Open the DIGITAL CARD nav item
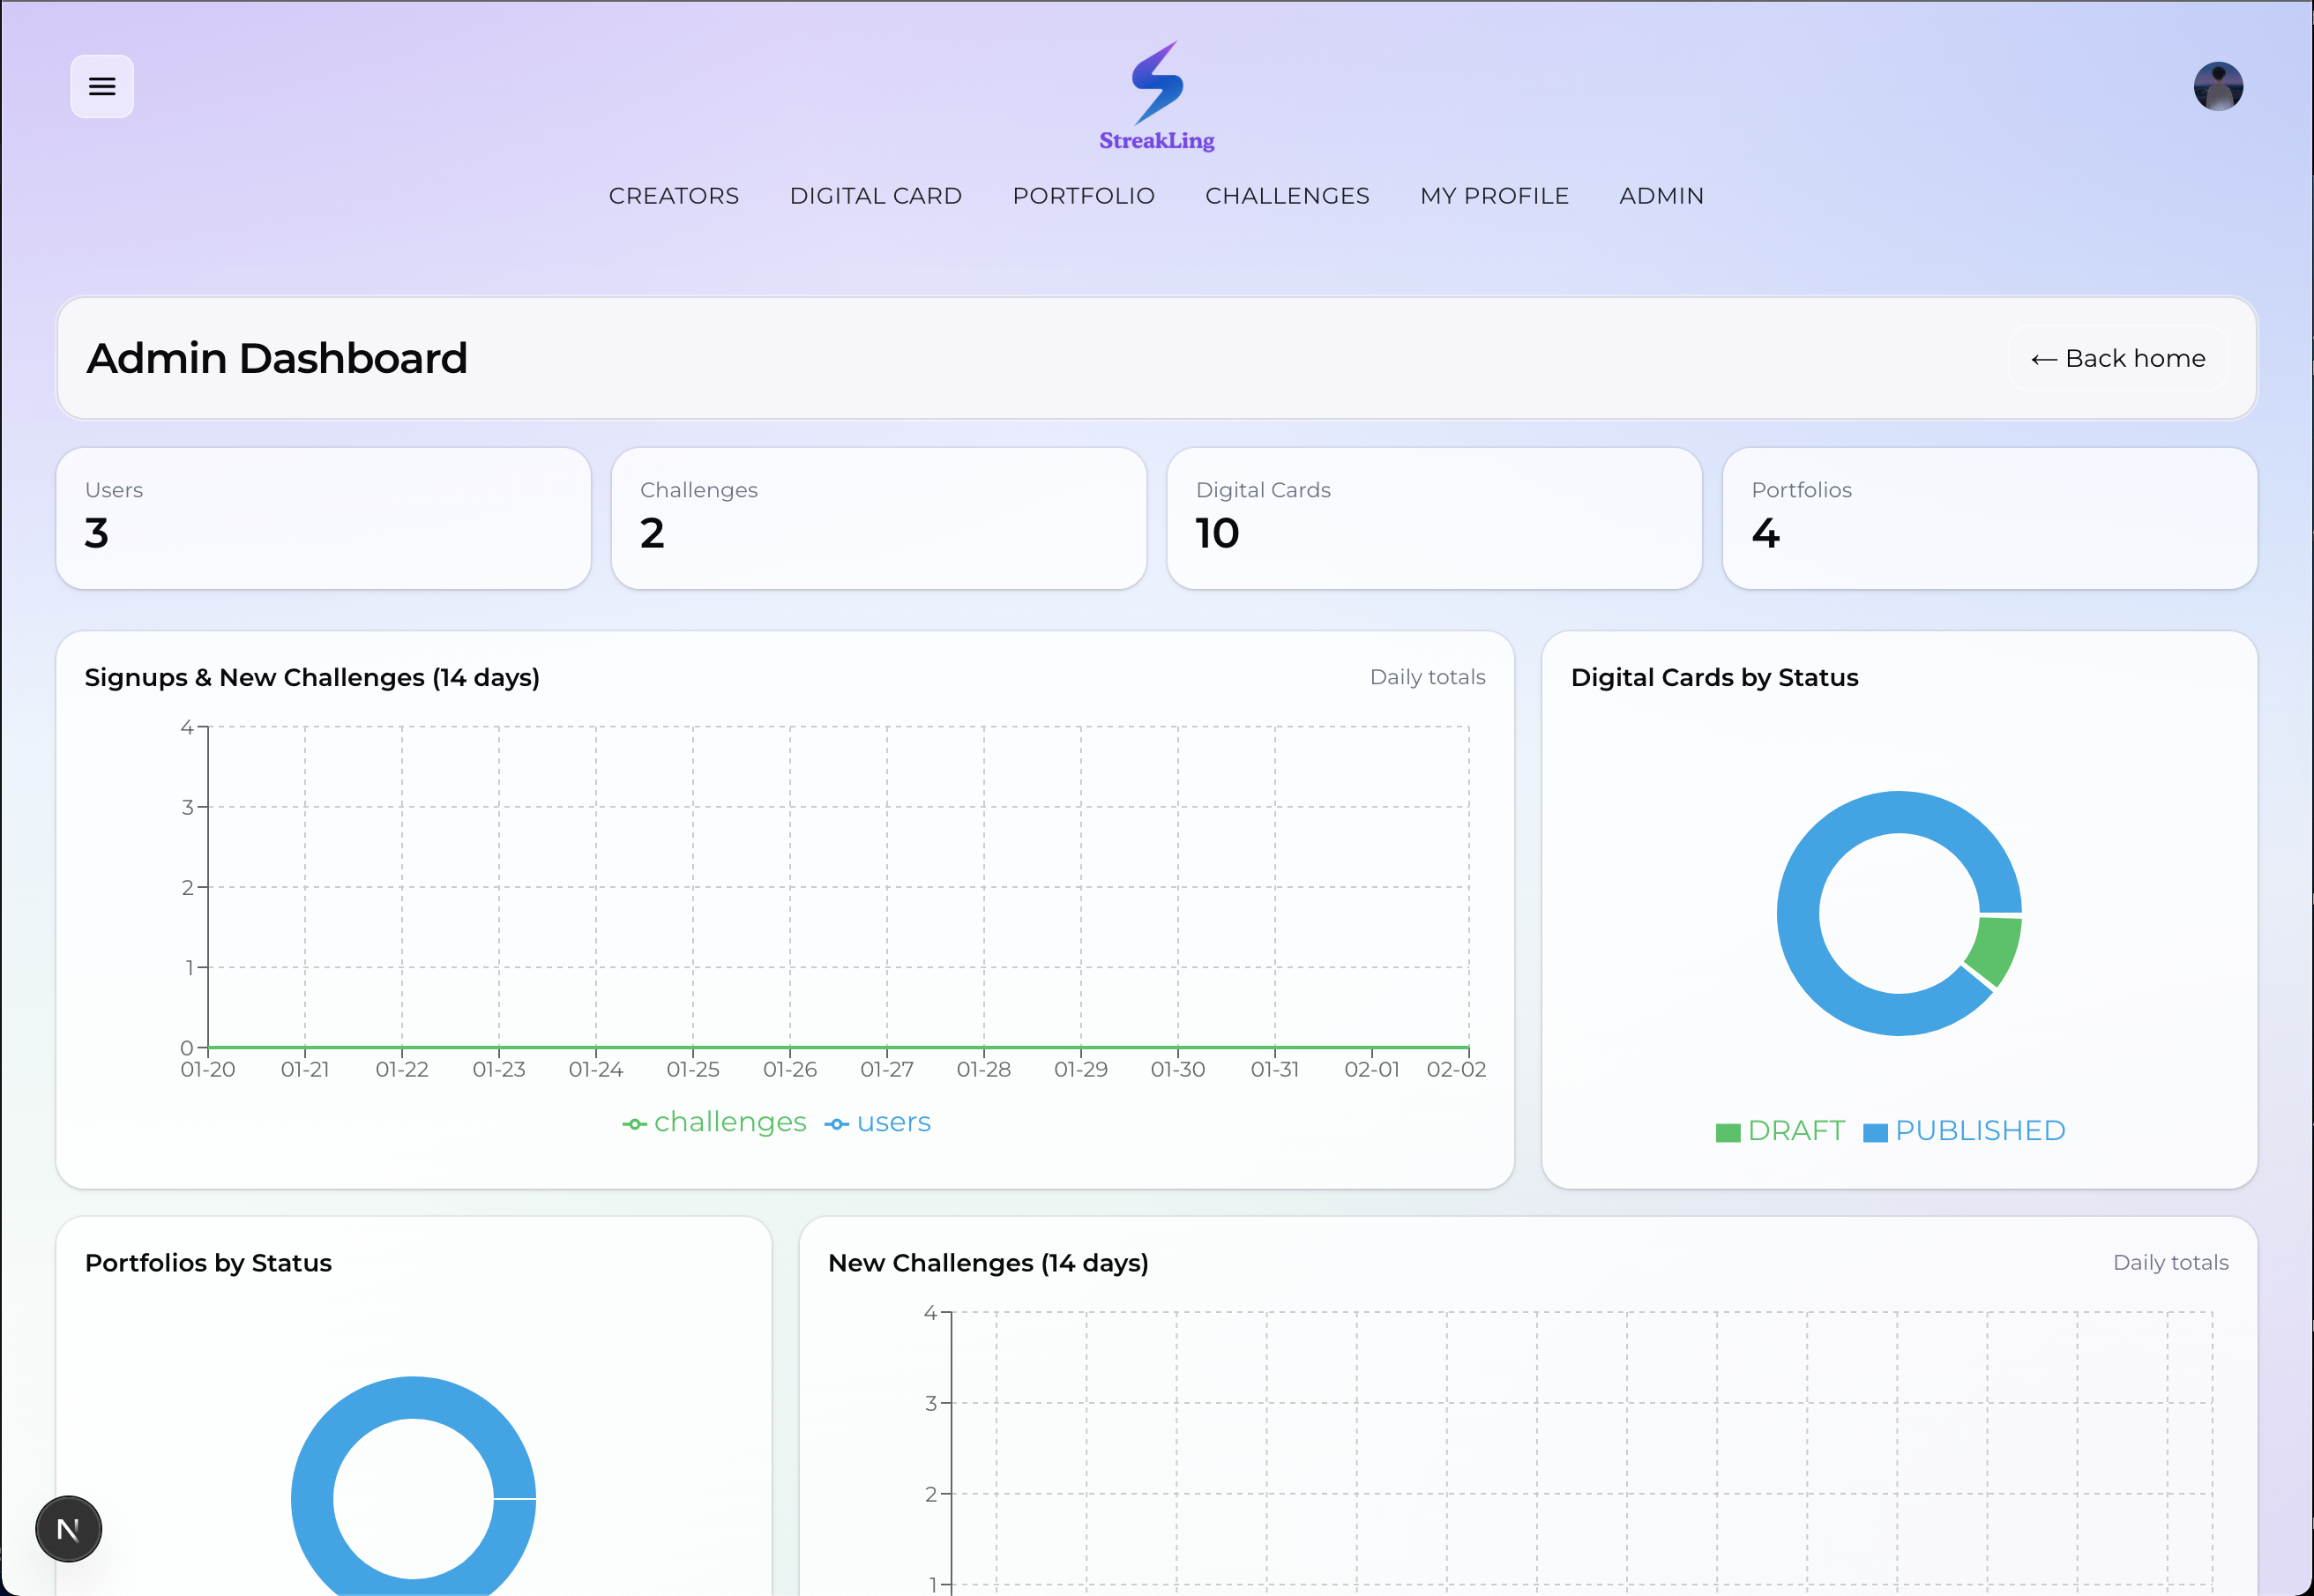The width and height of the screenshot is (2314, 1596). [875, 196]
